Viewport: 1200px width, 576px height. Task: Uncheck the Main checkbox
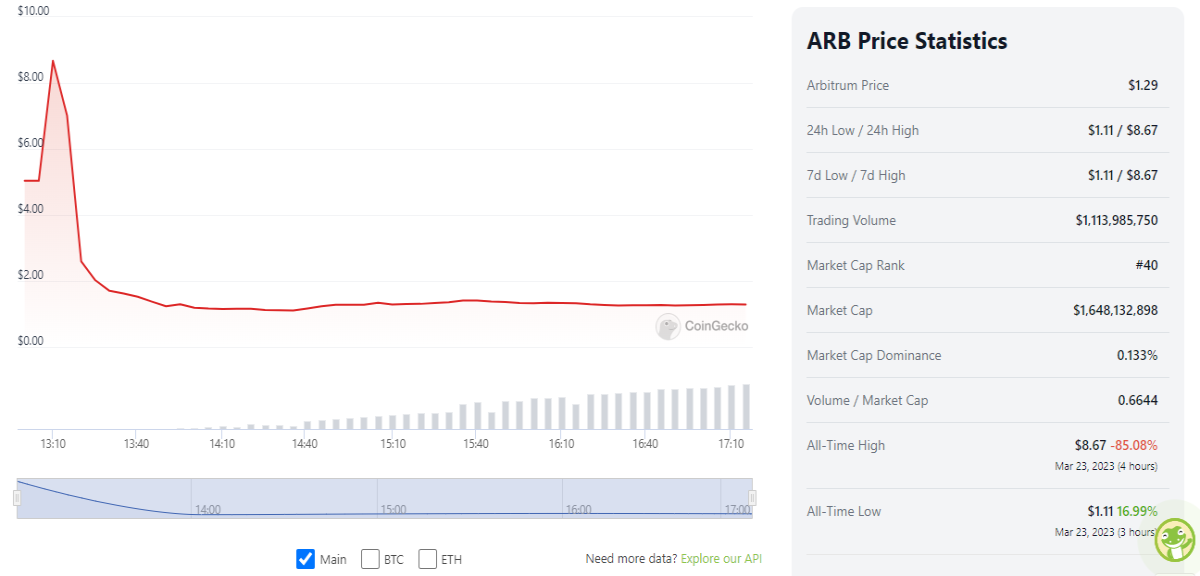(x=306, y=559)
